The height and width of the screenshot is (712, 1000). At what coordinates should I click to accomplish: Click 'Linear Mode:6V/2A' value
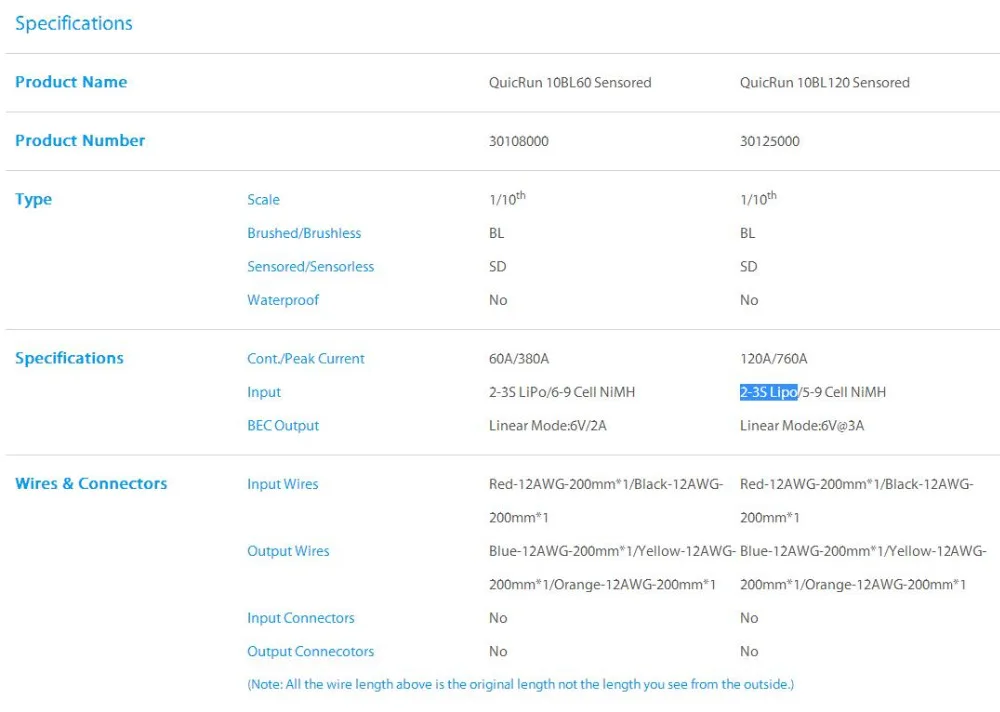pos(547,426)
